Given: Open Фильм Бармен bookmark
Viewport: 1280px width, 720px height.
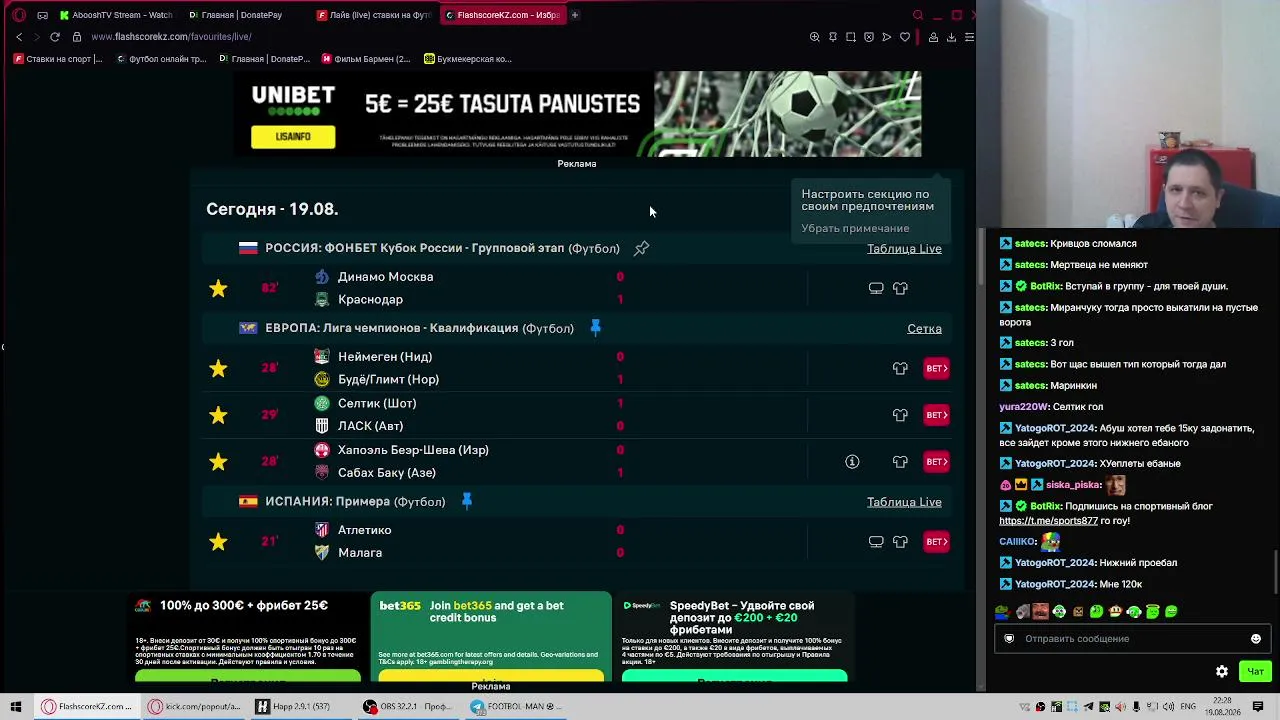Looking at the screenshot, I should click(x=366, y=59).
